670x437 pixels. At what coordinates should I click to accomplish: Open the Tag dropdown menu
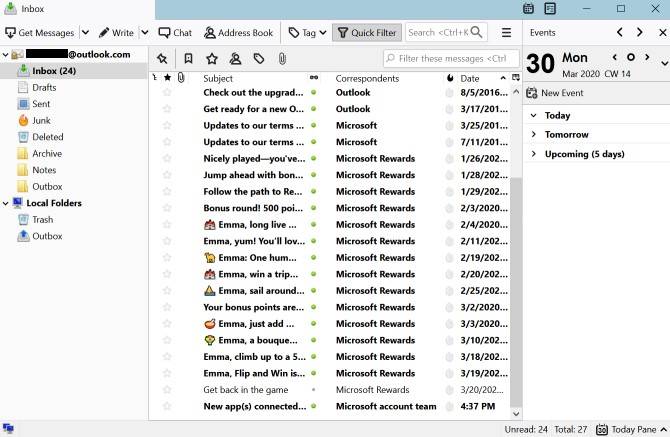308,32
